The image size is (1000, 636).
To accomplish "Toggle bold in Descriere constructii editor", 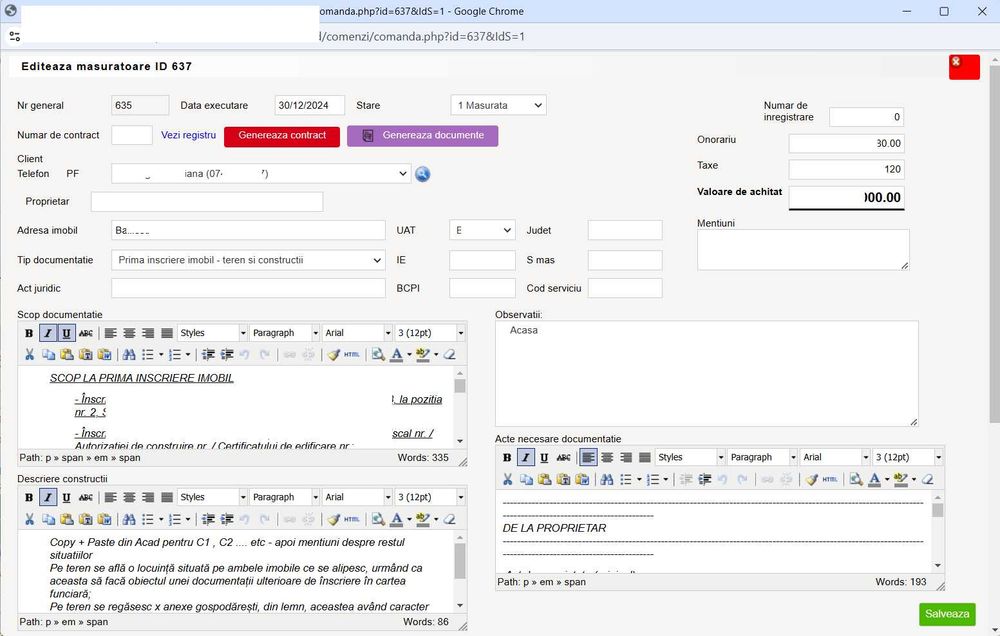I will click(x=29, y=497).
